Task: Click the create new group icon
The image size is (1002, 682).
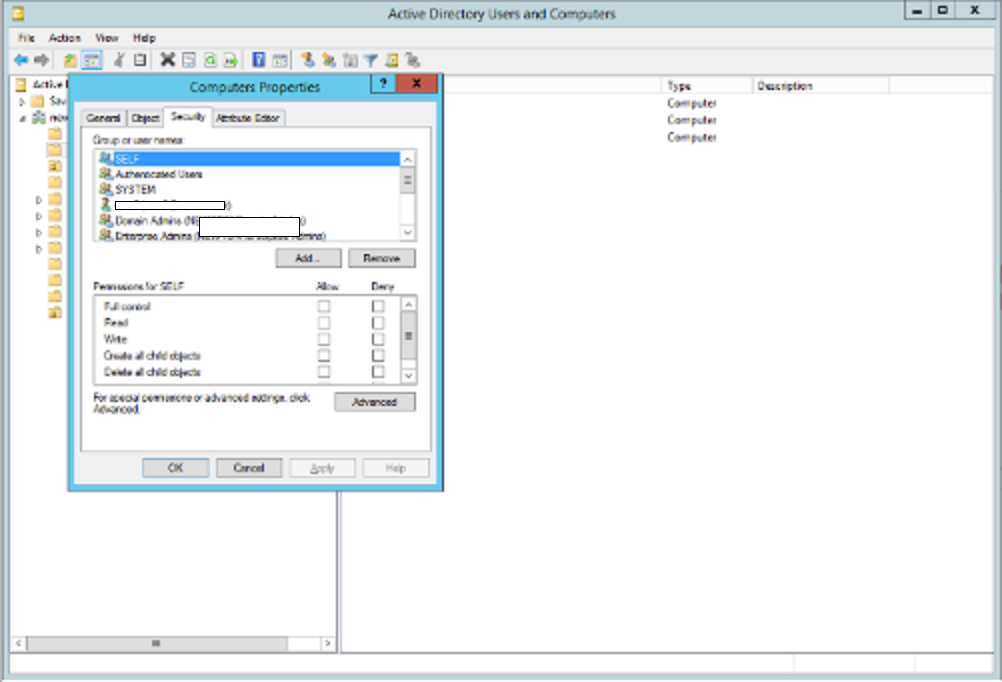Action: pyautogui.click(x=329, y=59)
